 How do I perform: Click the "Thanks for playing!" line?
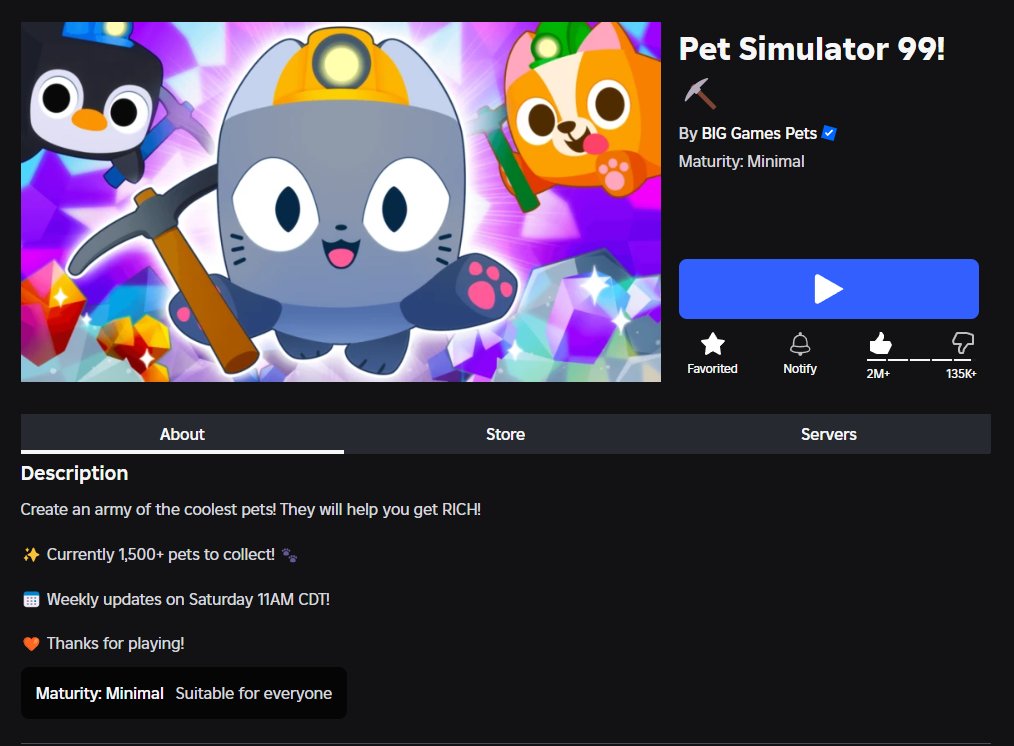coord(115,643)
